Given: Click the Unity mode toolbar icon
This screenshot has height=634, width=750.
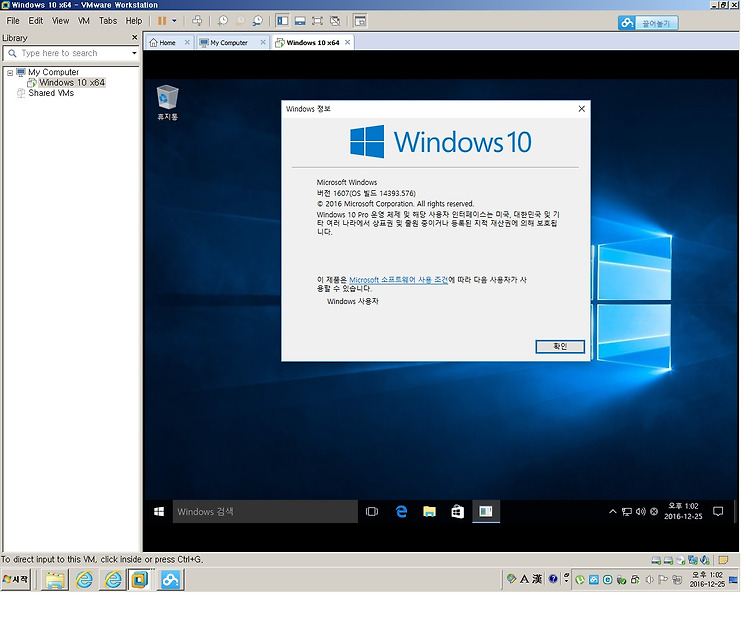Looking at the screenshot, I should [335, 21].
